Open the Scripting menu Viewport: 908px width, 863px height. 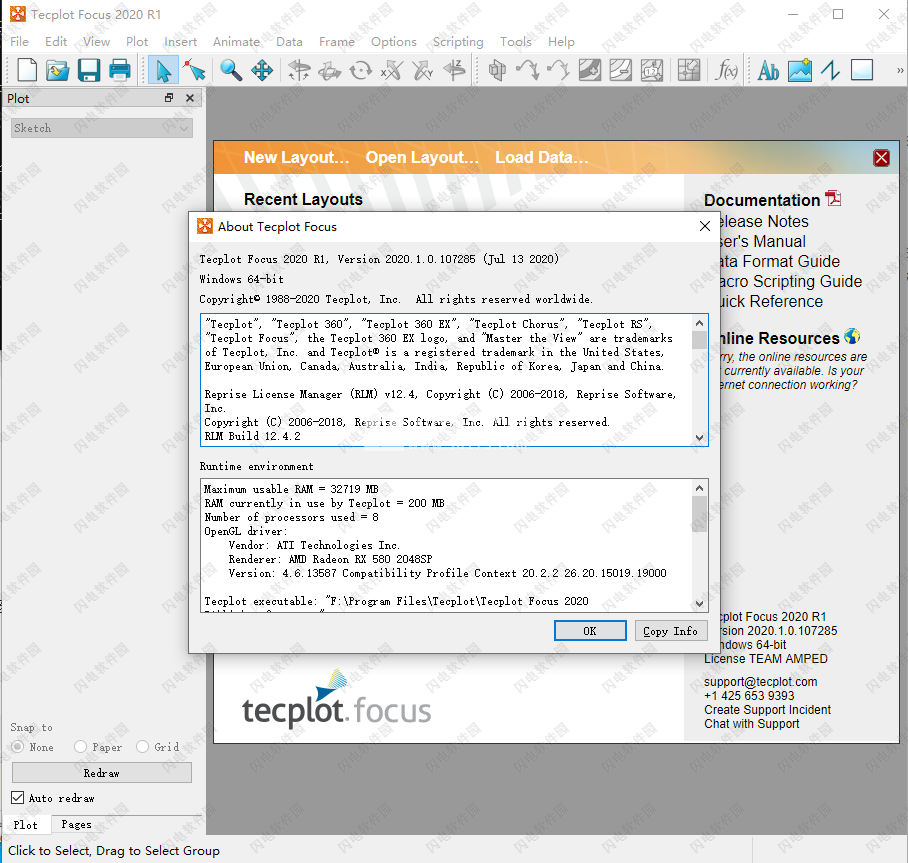click(x=458, y=42)
